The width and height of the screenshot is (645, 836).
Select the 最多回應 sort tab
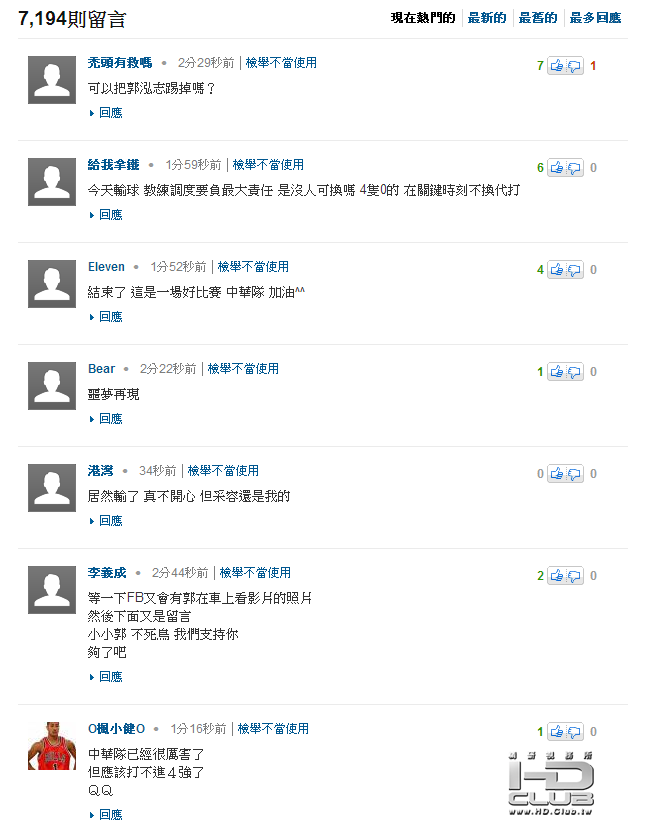pos(595,18)
